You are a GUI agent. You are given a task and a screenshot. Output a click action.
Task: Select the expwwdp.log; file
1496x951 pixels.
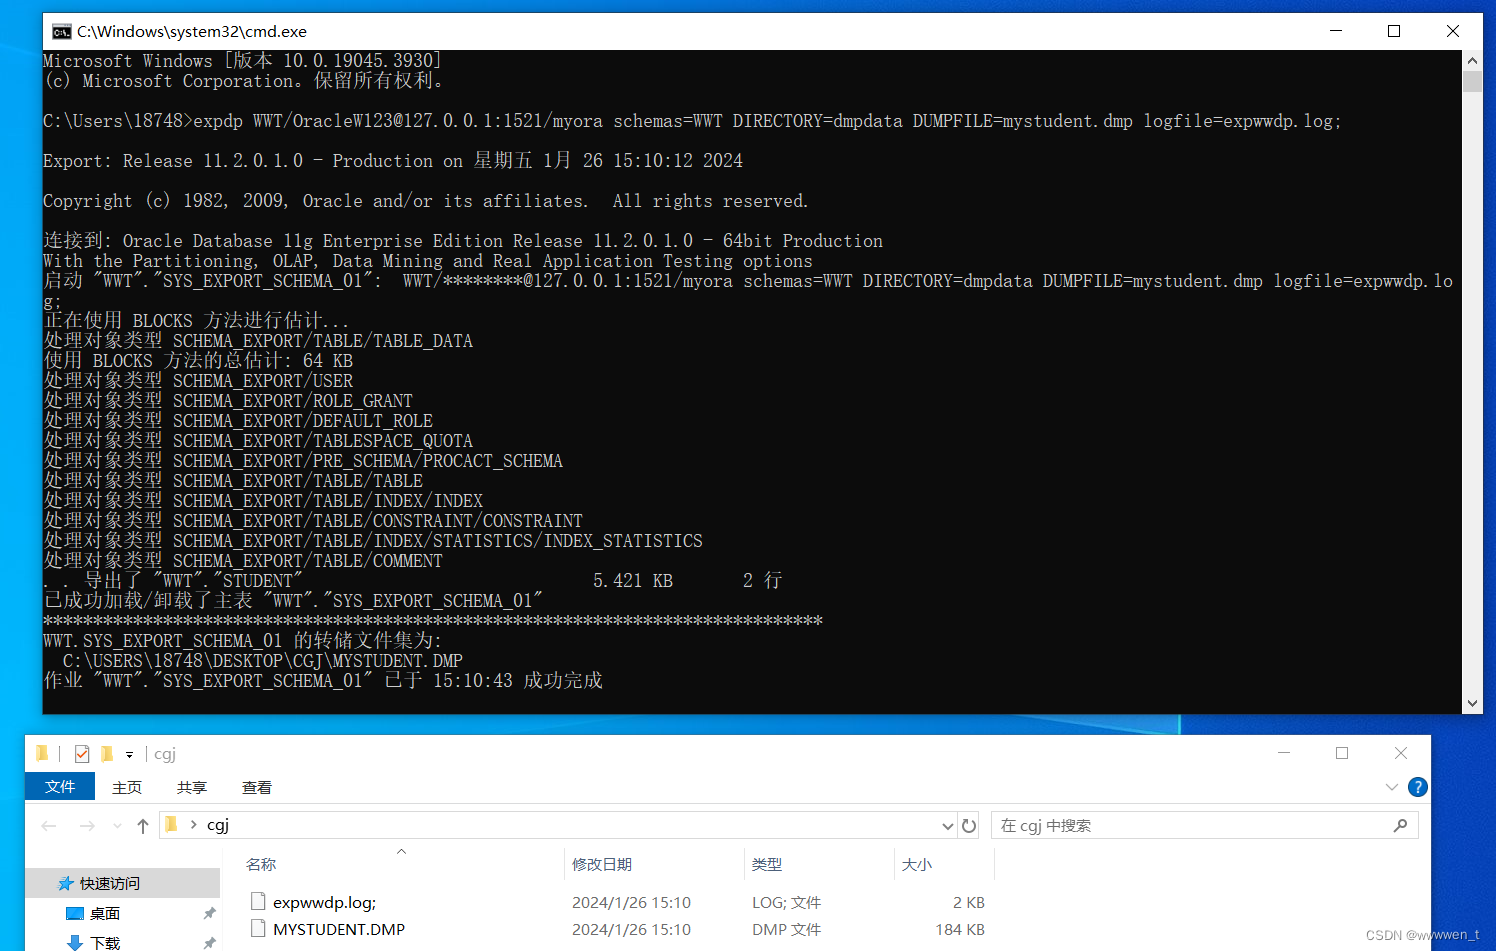pyautogui.click(x=324, y=902)
